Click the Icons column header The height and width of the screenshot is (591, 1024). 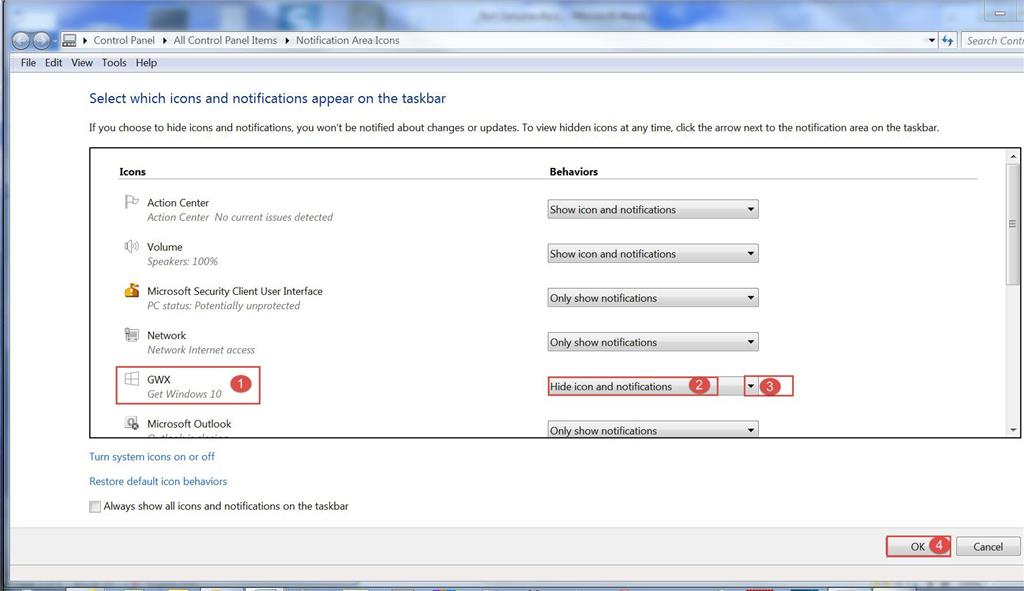(x=132, y=172)
